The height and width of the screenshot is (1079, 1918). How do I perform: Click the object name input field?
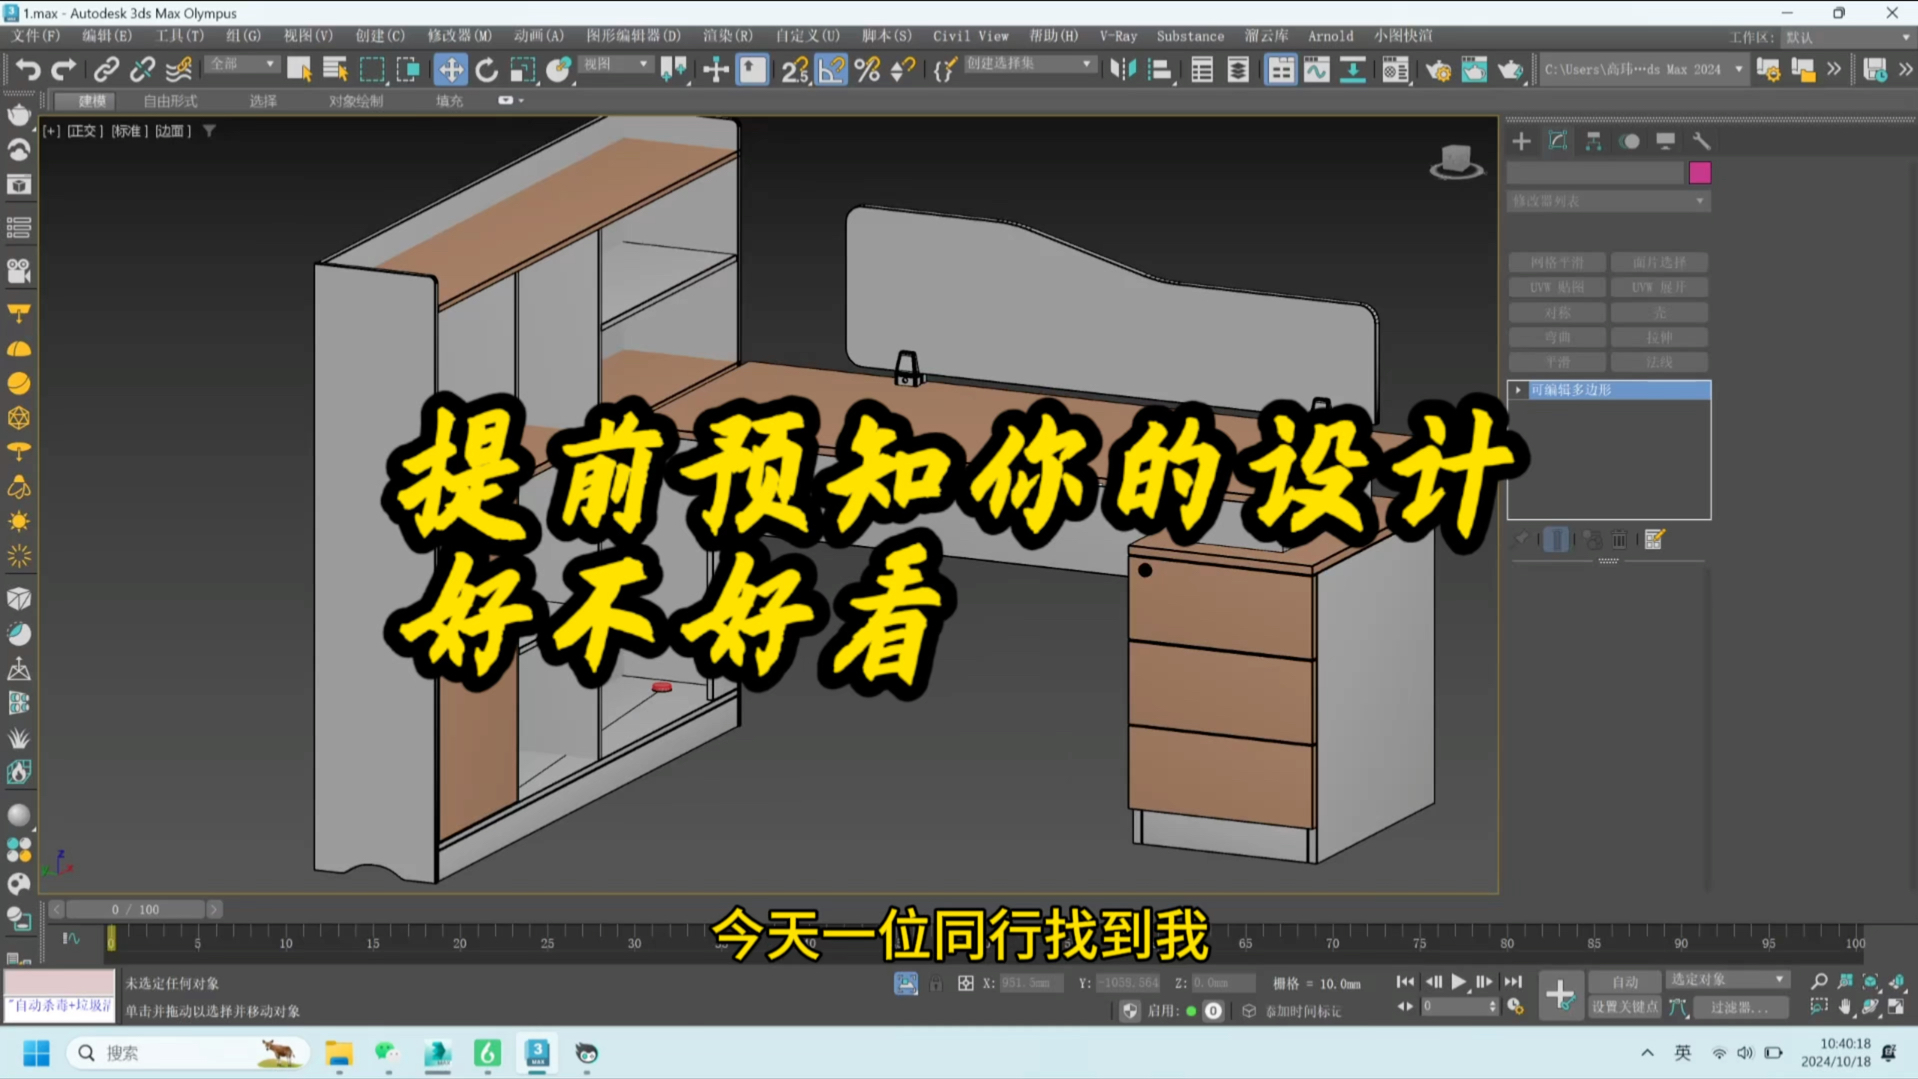(x=1595, y=173)
